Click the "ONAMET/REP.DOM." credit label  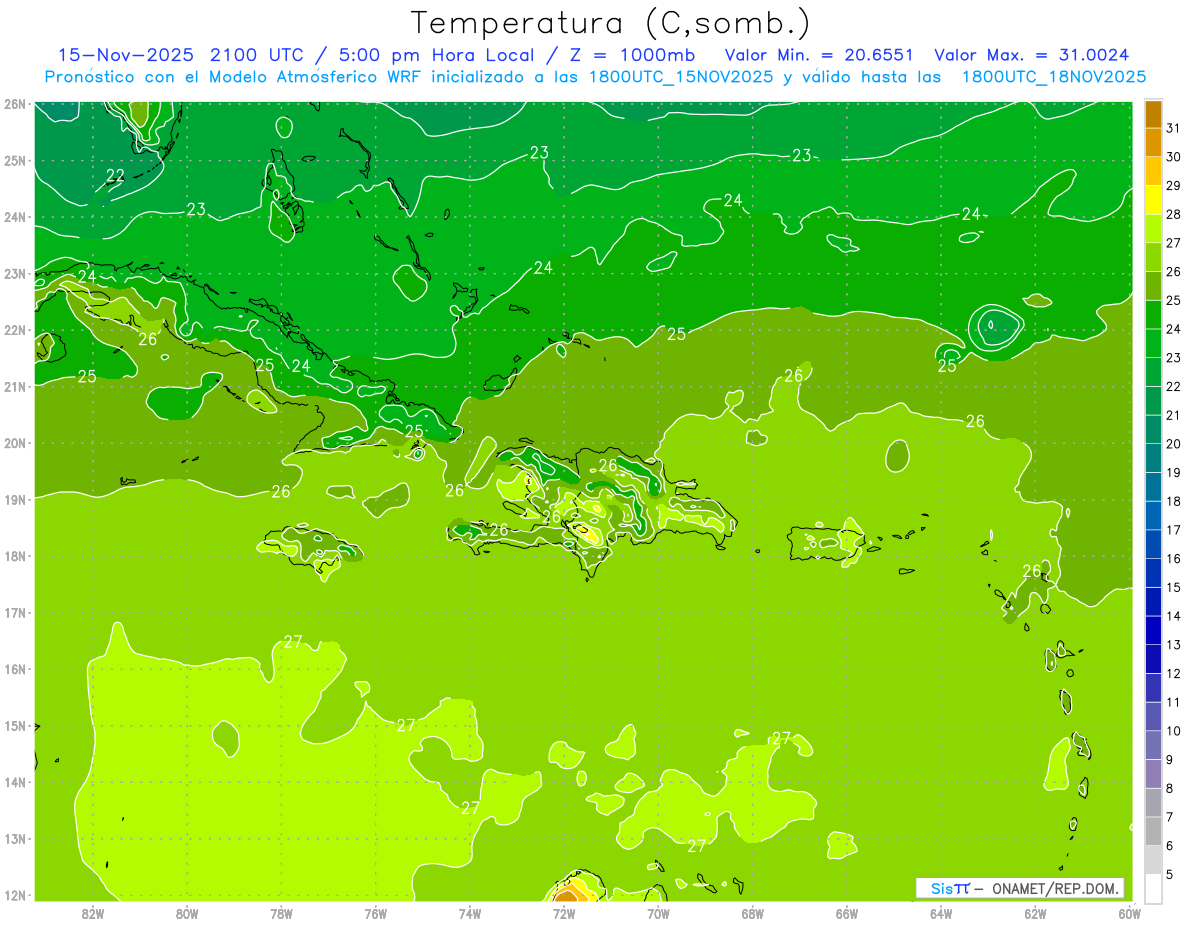pyautogui.click(x=1055, y=888)
